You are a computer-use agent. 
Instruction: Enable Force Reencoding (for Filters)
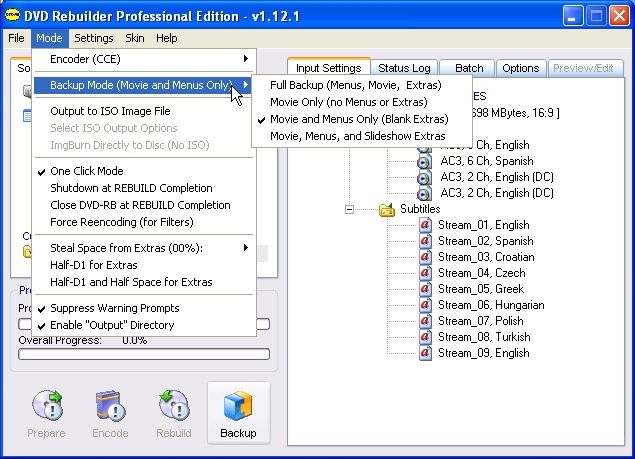click(144, 222)
